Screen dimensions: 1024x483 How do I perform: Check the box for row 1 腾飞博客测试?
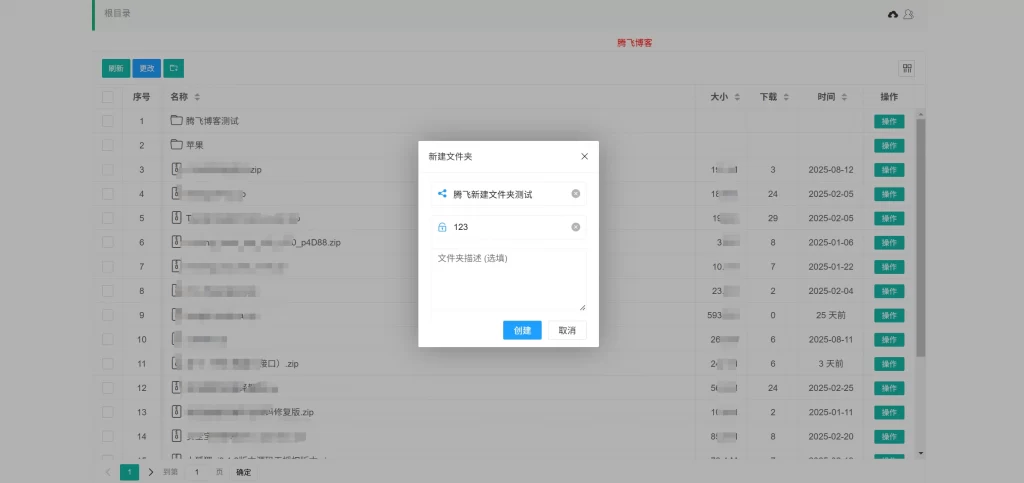108,121
